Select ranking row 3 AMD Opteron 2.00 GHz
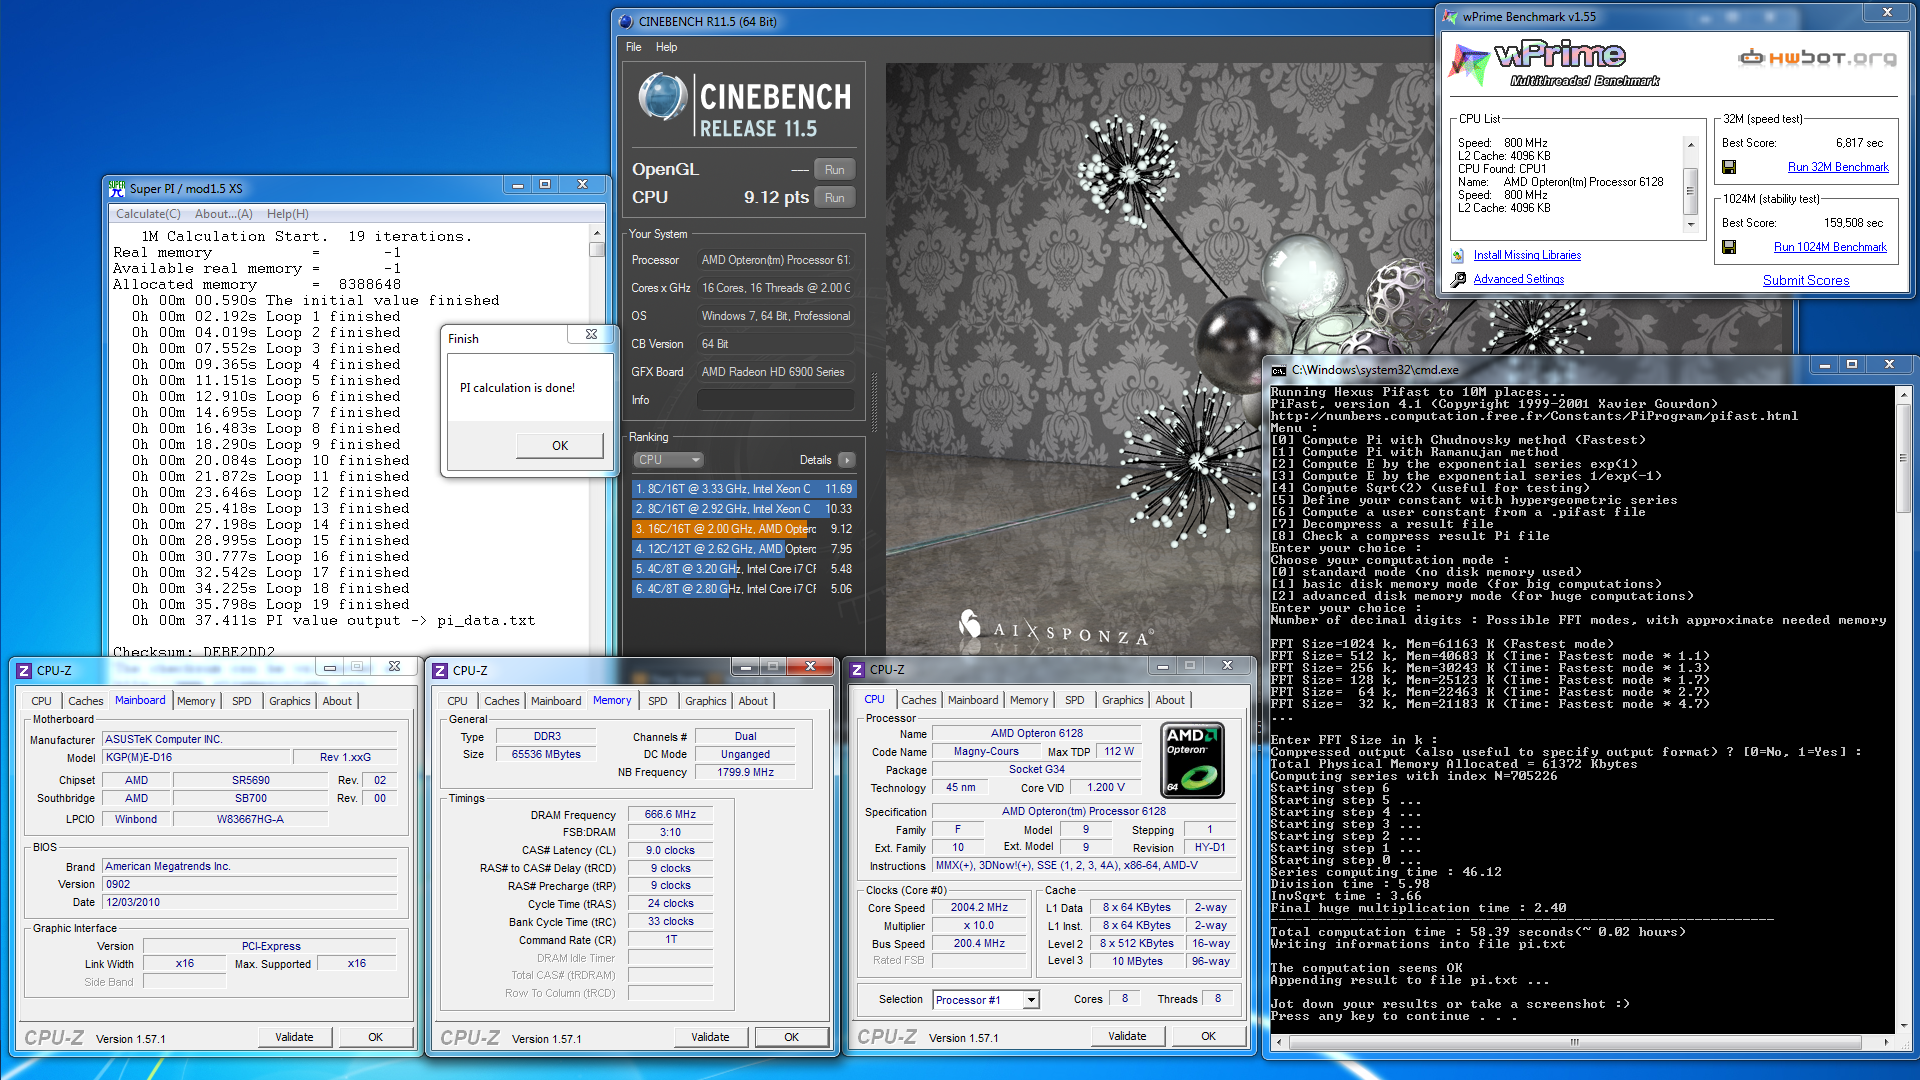 pyautogui.click(x=744, y=529)
